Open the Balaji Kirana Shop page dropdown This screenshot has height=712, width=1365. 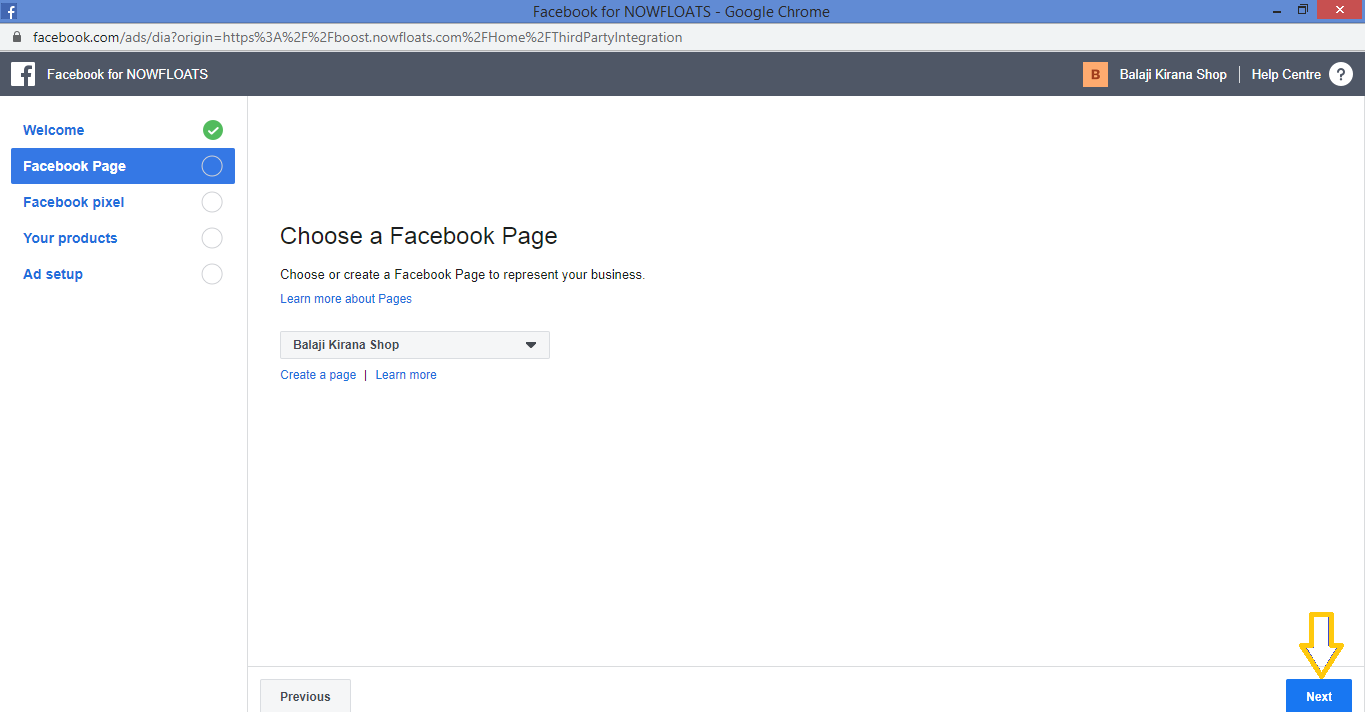(415, 345)
